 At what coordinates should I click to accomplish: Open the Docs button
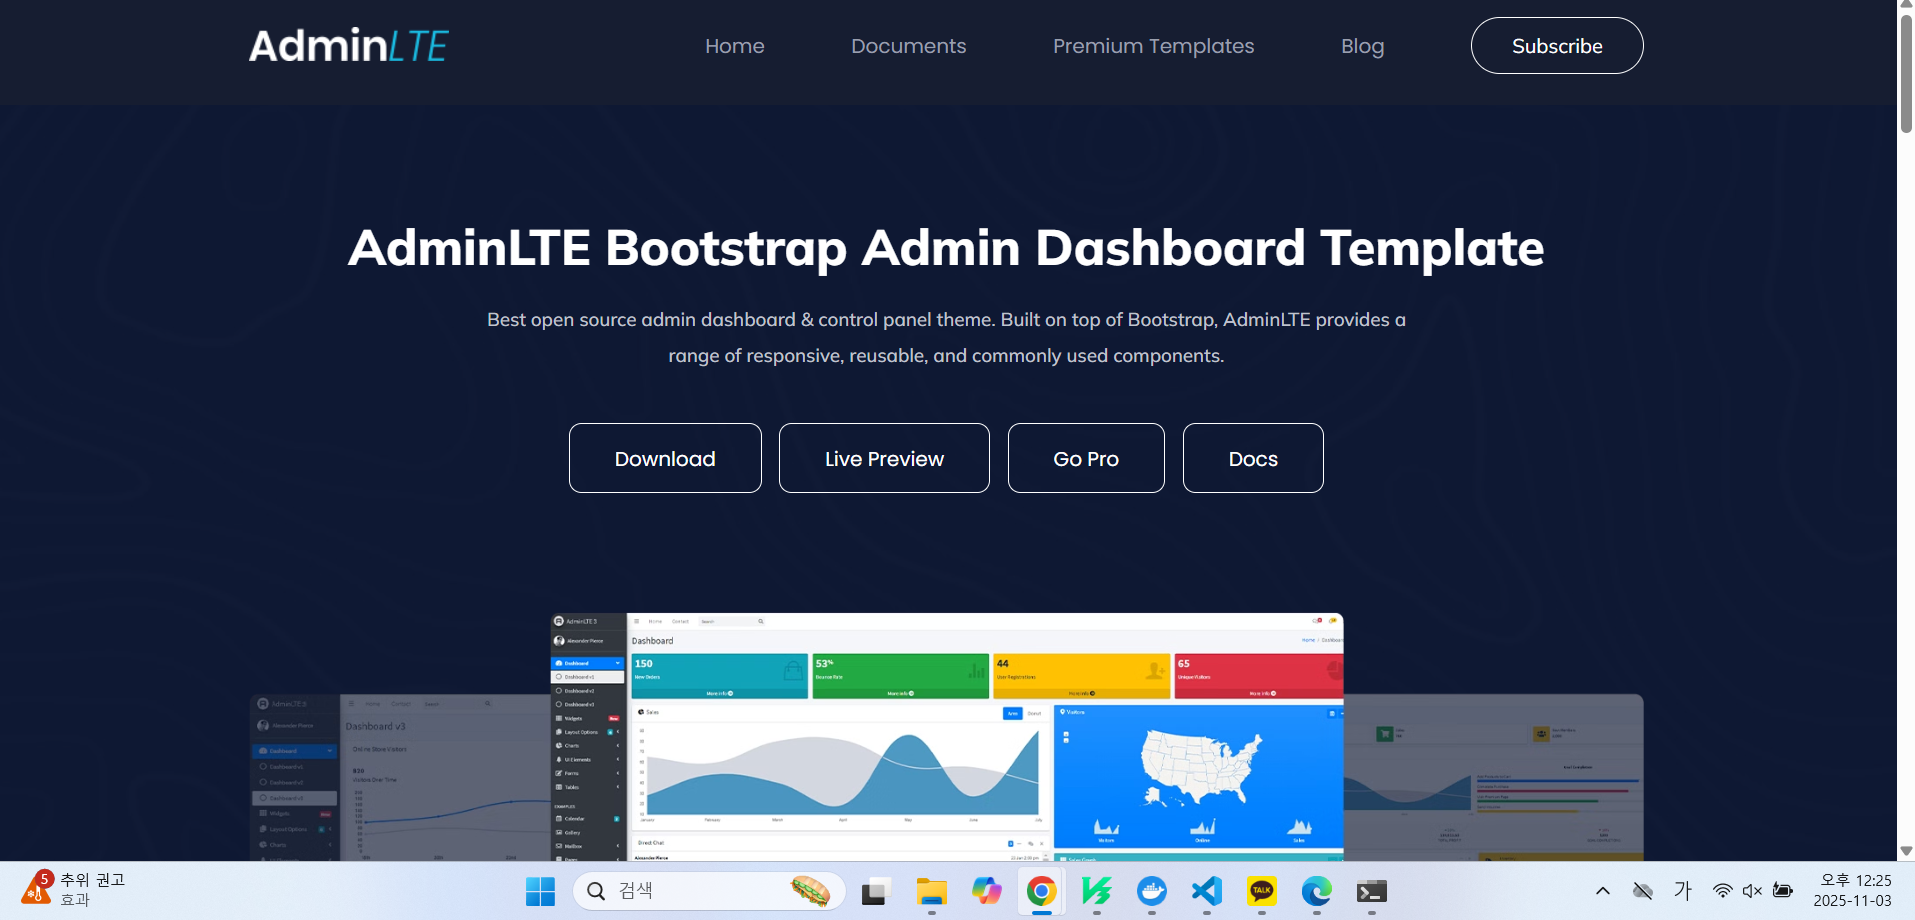1253,458
